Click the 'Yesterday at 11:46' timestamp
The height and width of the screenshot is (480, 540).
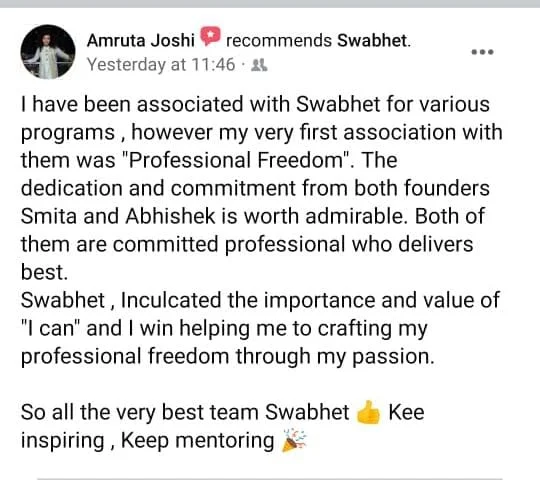pyautogui.click(x=161, y=65)
